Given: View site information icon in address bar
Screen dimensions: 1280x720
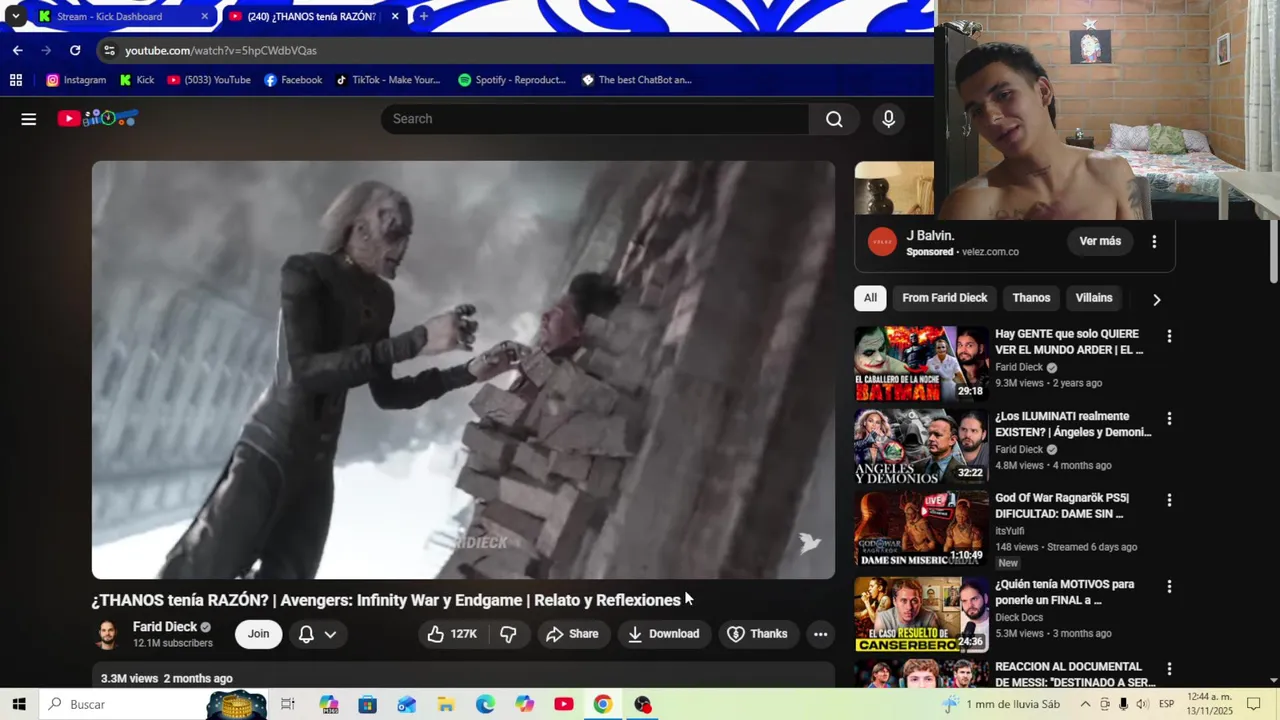Looking at the screenshot, I should (109, 50).
